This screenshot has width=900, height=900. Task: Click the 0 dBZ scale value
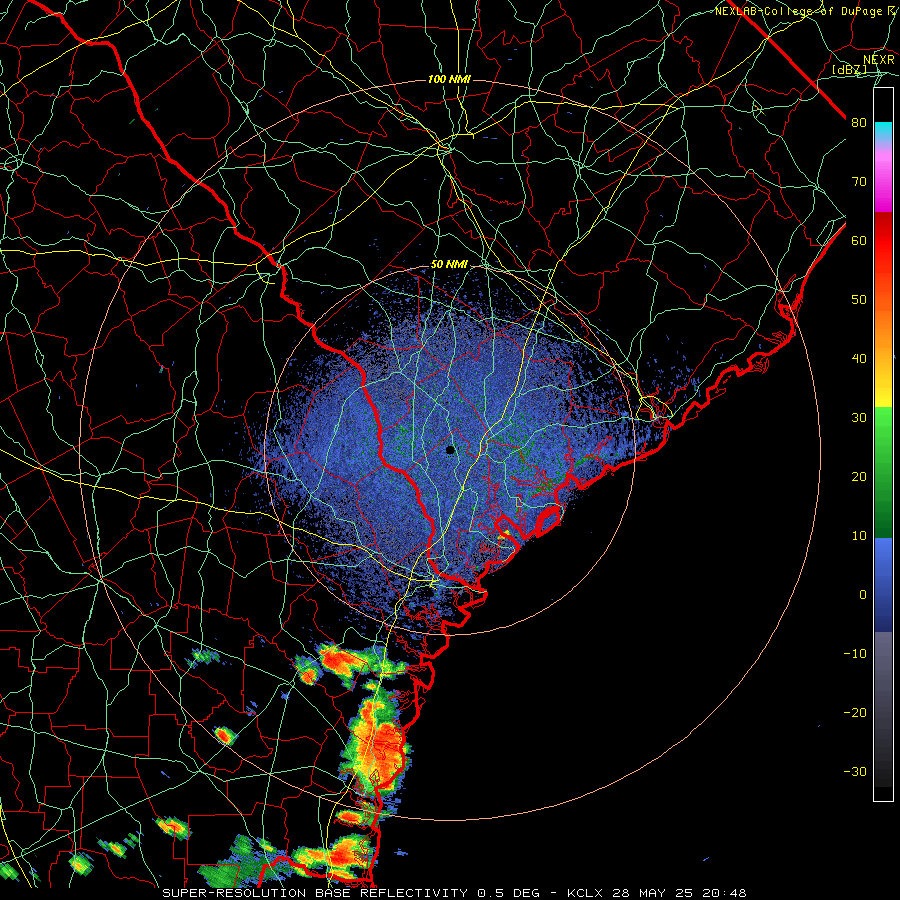(x=863, y=595)
